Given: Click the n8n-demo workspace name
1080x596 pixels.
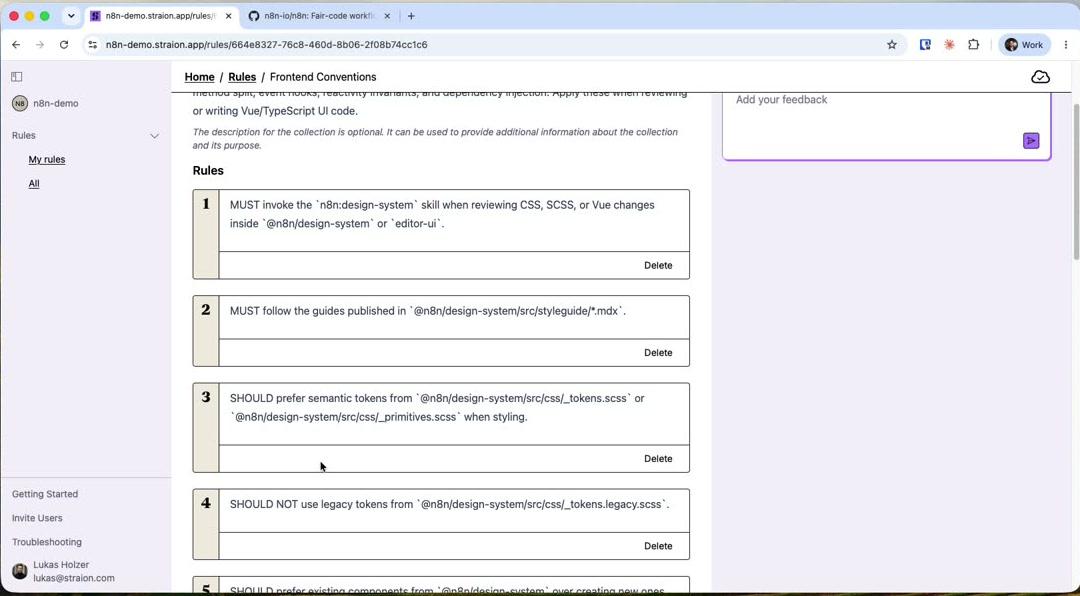Looking at the screenshot, I should click(56, 103).
